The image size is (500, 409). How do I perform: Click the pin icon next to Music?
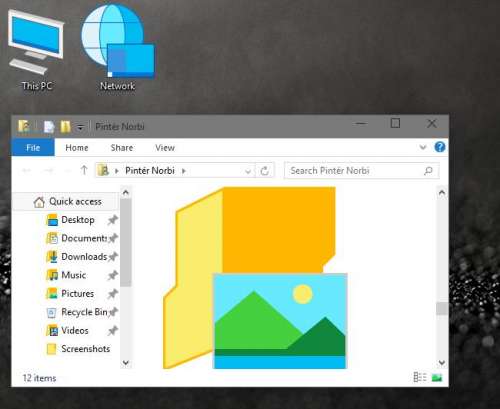113,275
